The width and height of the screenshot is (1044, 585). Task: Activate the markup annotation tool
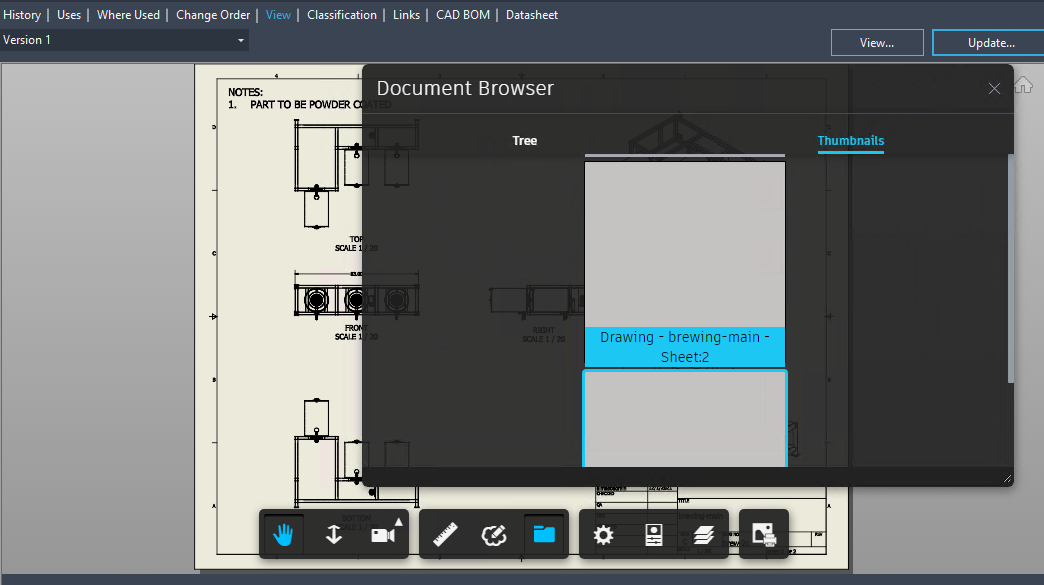494,533
